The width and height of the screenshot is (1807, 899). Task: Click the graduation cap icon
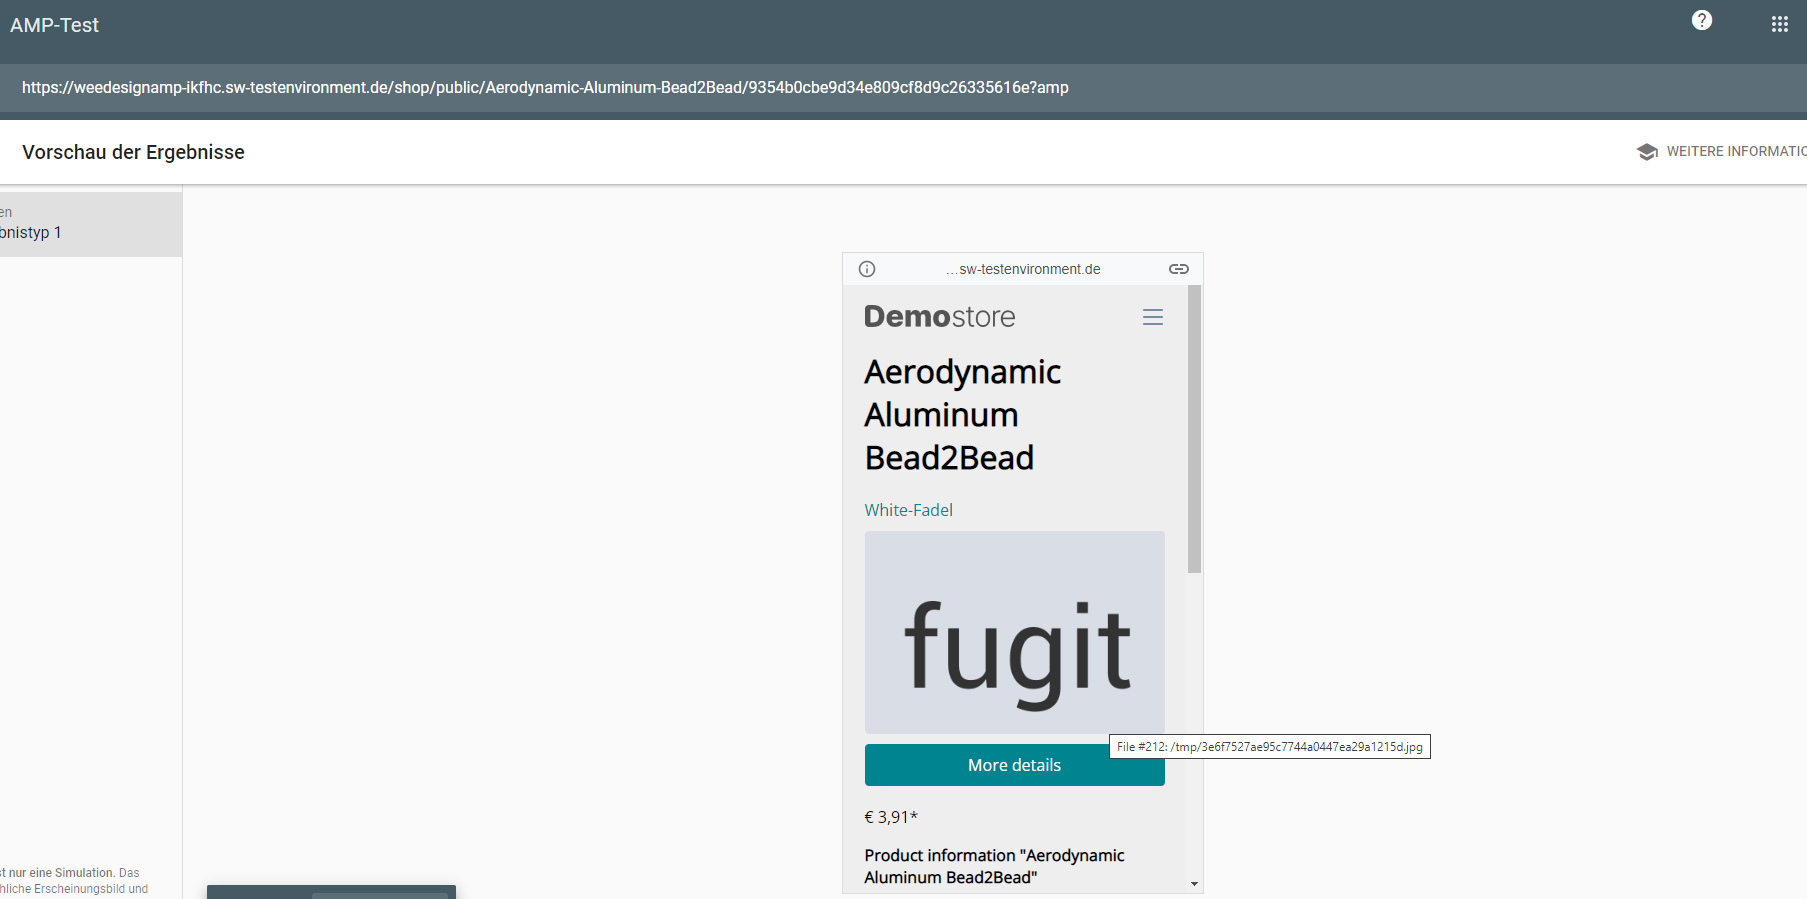(x=1647, y=152)
